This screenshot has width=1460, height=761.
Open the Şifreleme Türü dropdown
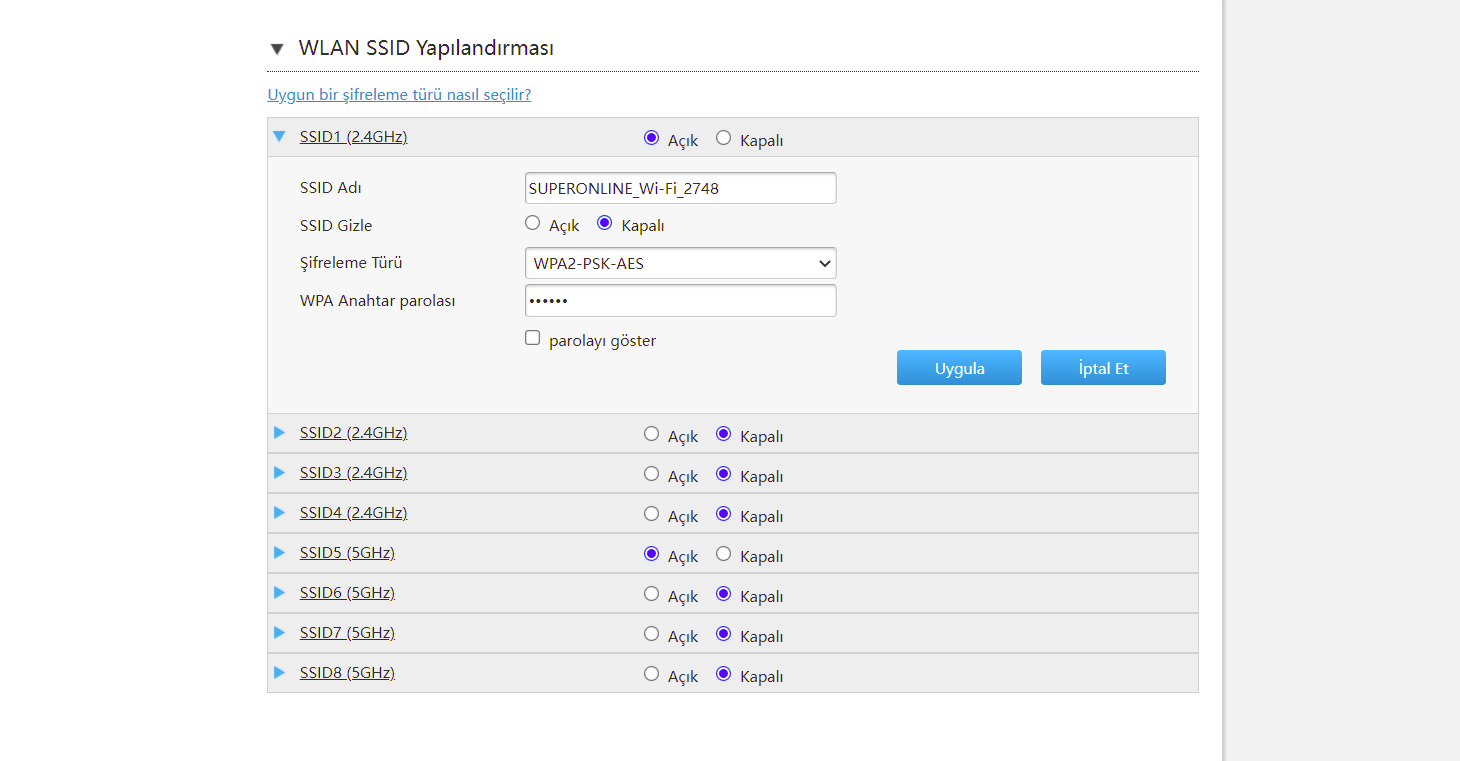pyautogui.click(x=680, y=264)
